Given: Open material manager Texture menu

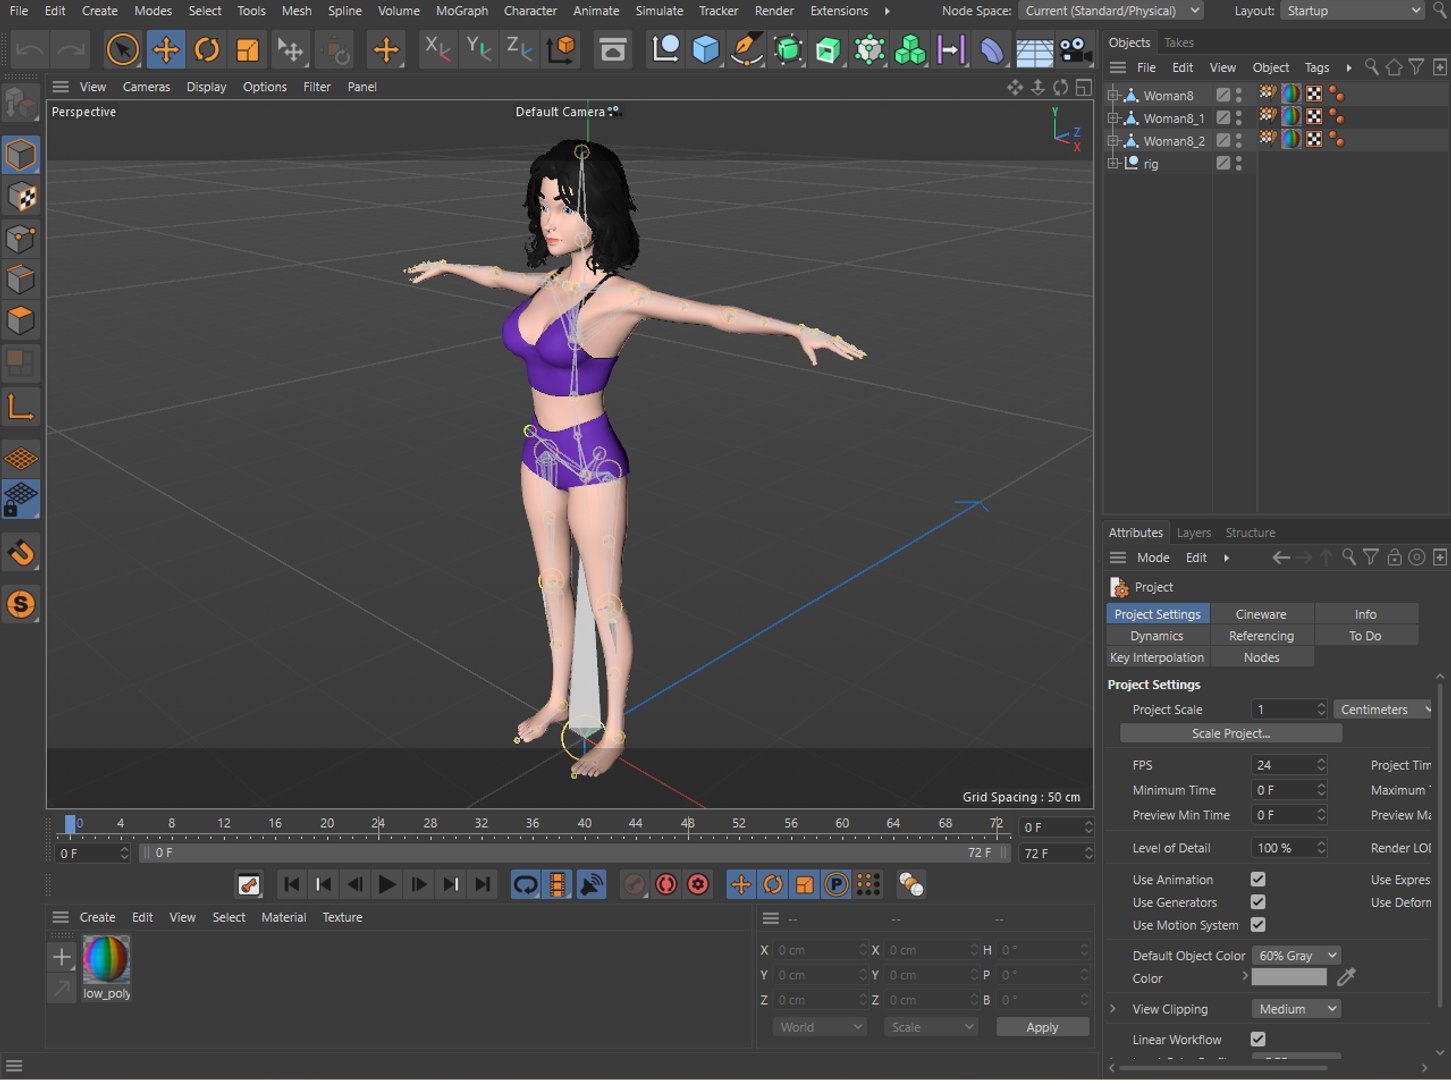Looking at the screenshot, I should [342, 917].
